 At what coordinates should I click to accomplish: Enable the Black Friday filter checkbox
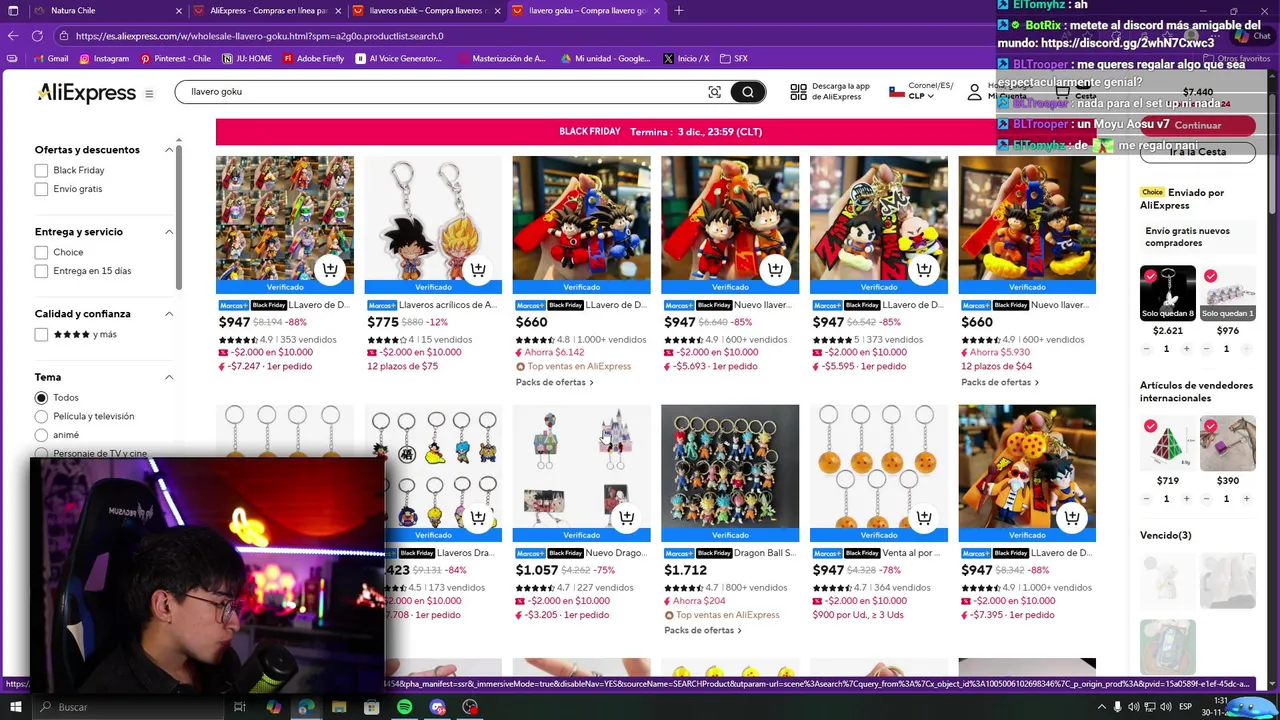pos(41,171)
